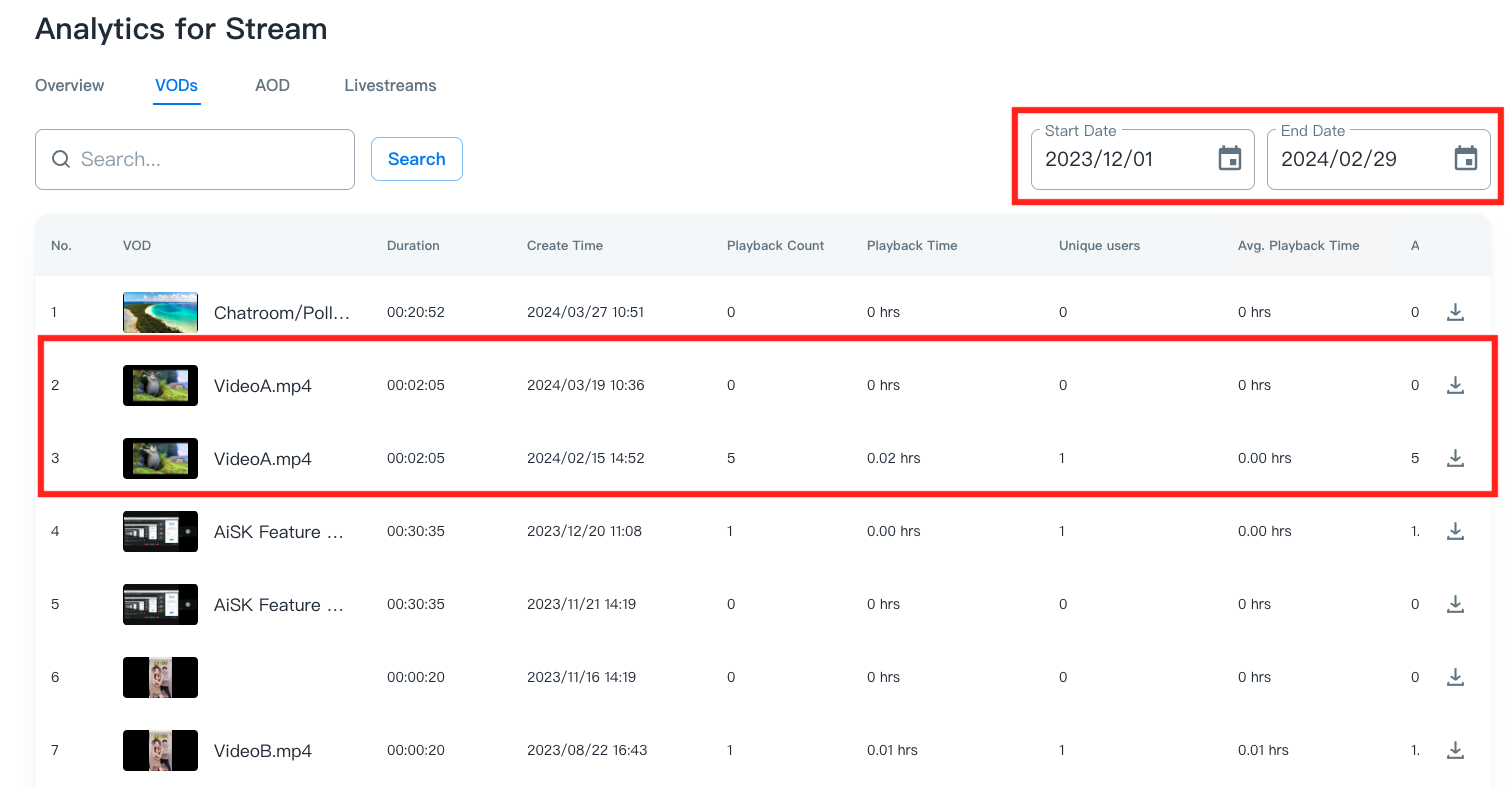Open the Livestreams tab
Image resolution: width=1510 pixels, height=789 pixels.
coord(390,85)
